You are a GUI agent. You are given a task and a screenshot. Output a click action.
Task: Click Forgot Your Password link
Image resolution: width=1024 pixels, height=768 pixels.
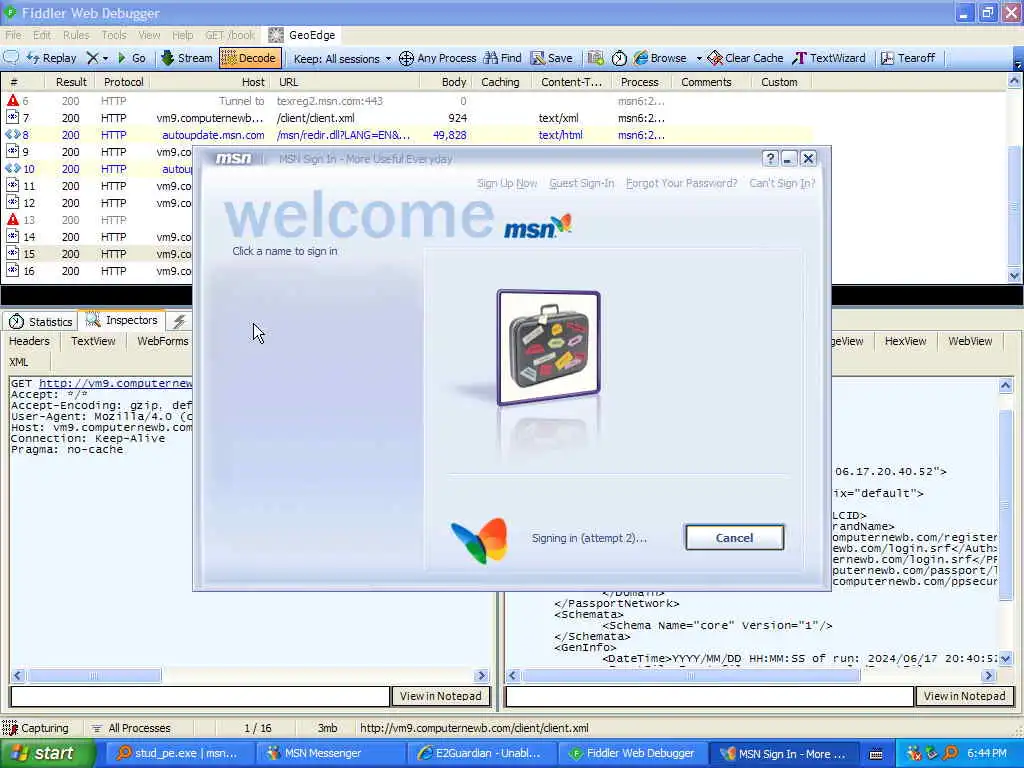click(681, 183)
